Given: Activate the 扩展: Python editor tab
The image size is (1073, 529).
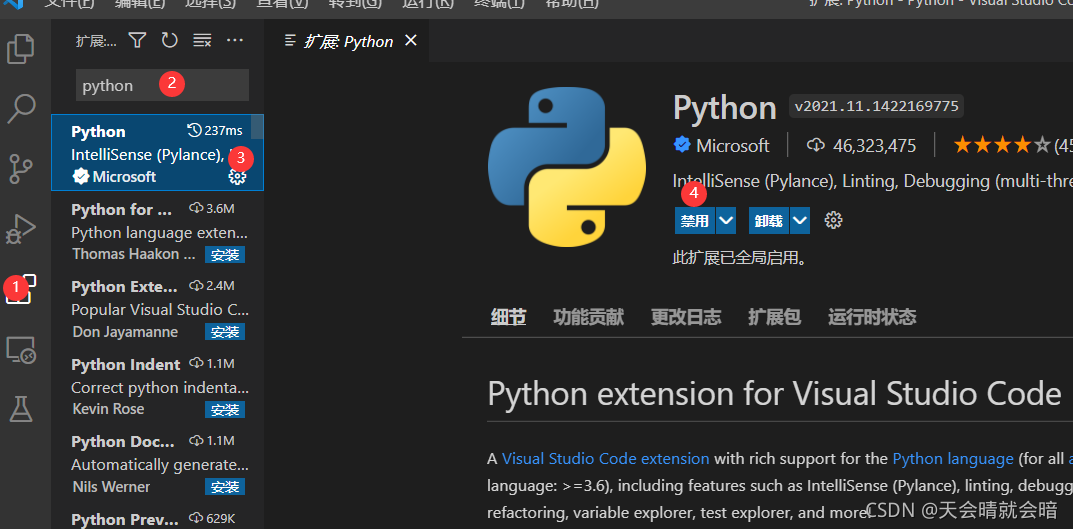Looking at the screenshot, I should tap(348, 41).
